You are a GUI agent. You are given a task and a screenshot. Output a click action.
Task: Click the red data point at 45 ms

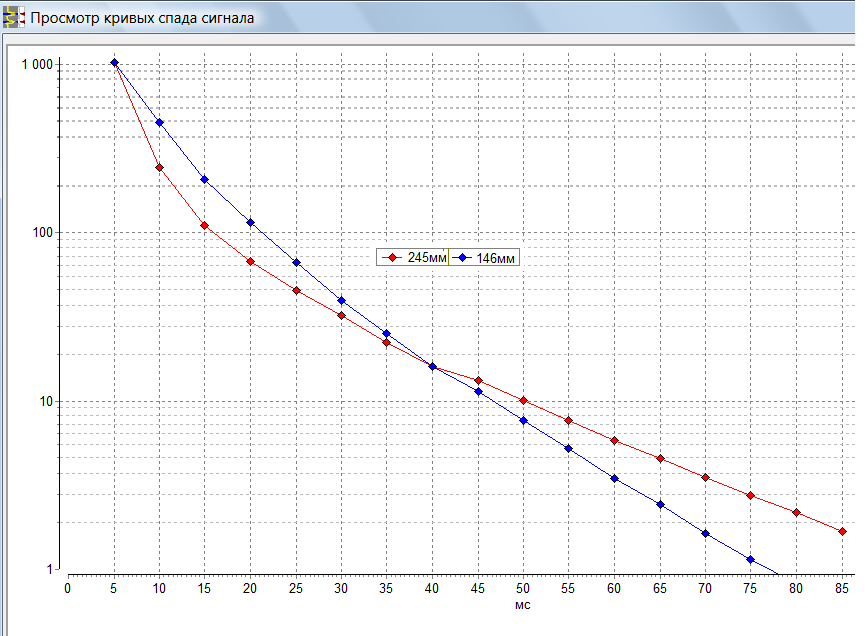click(478, 380)
